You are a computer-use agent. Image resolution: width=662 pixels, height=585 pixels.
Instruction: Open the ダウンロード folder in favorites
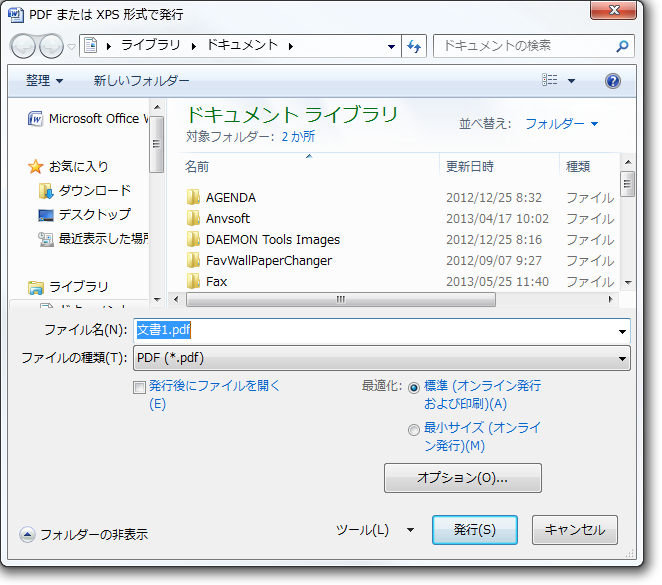click(x=94, y=190)
